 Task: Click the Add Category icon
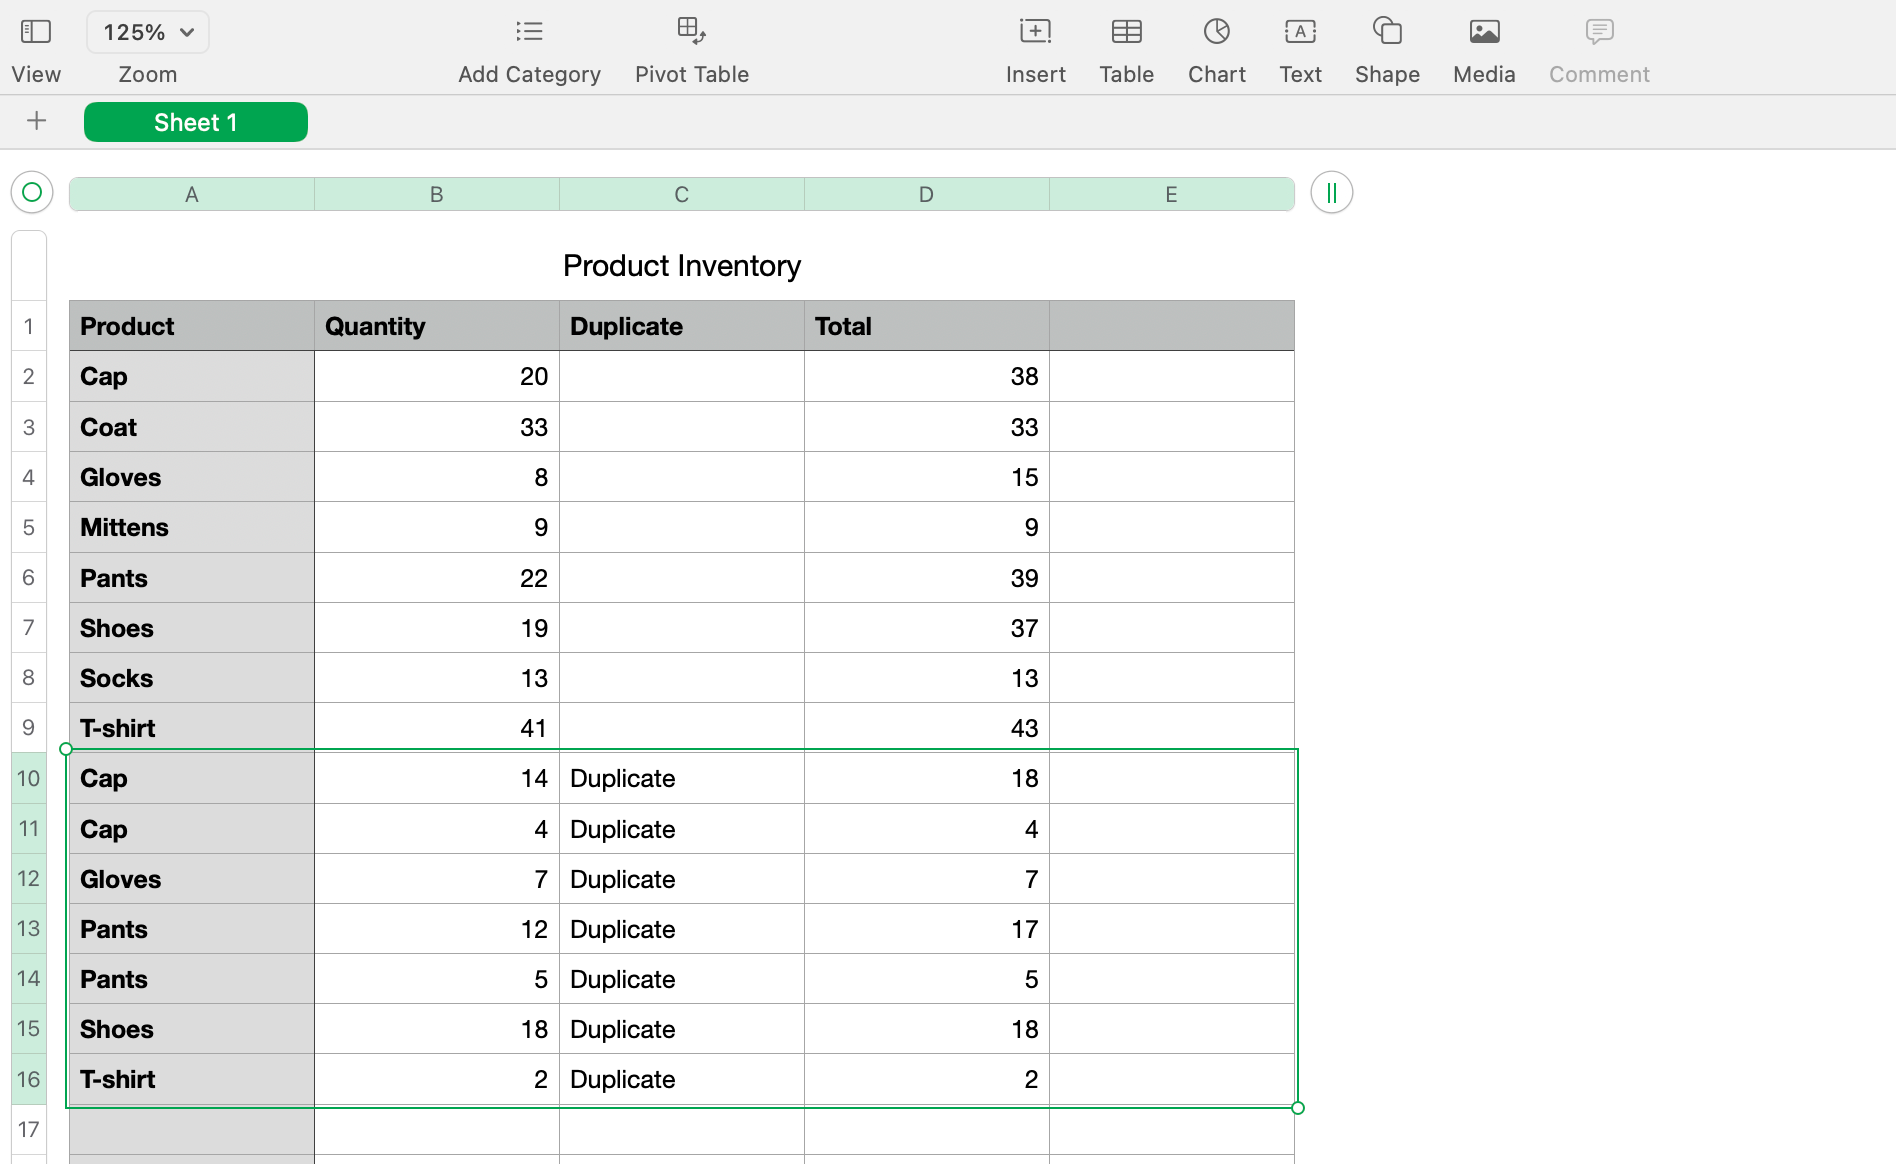pos(529,31)
